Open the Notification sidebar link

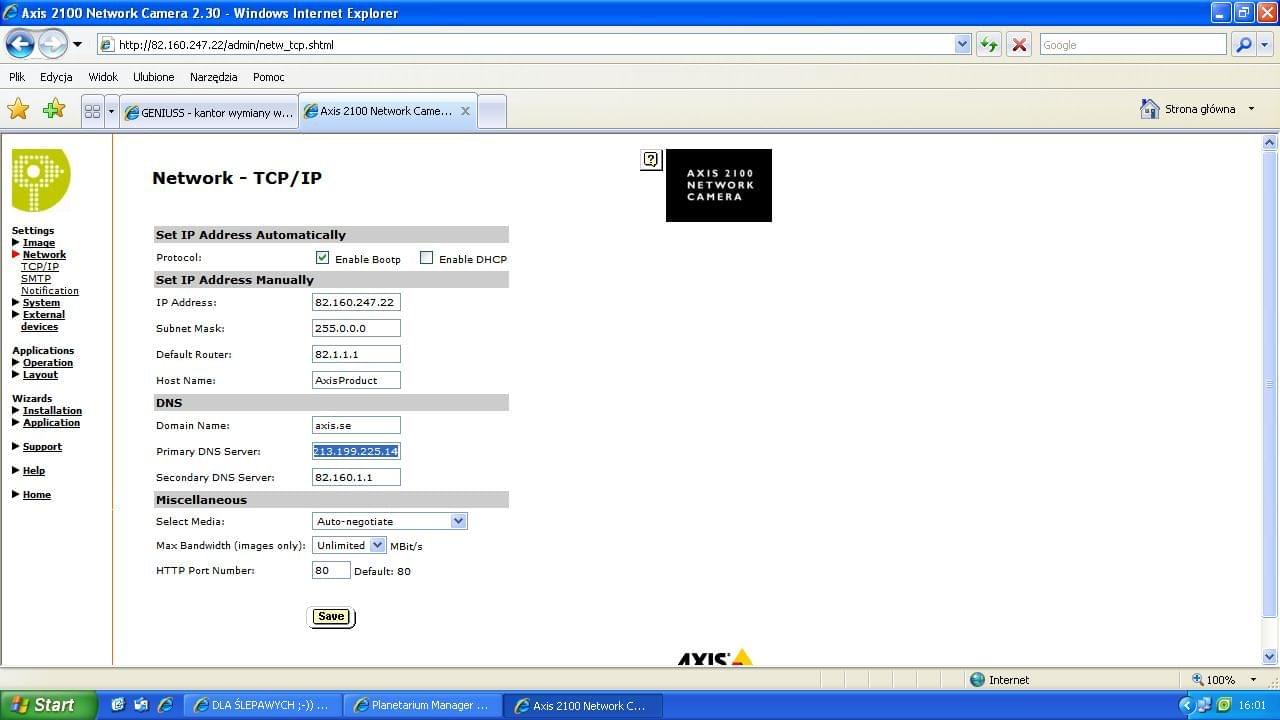tap(50, 291)
